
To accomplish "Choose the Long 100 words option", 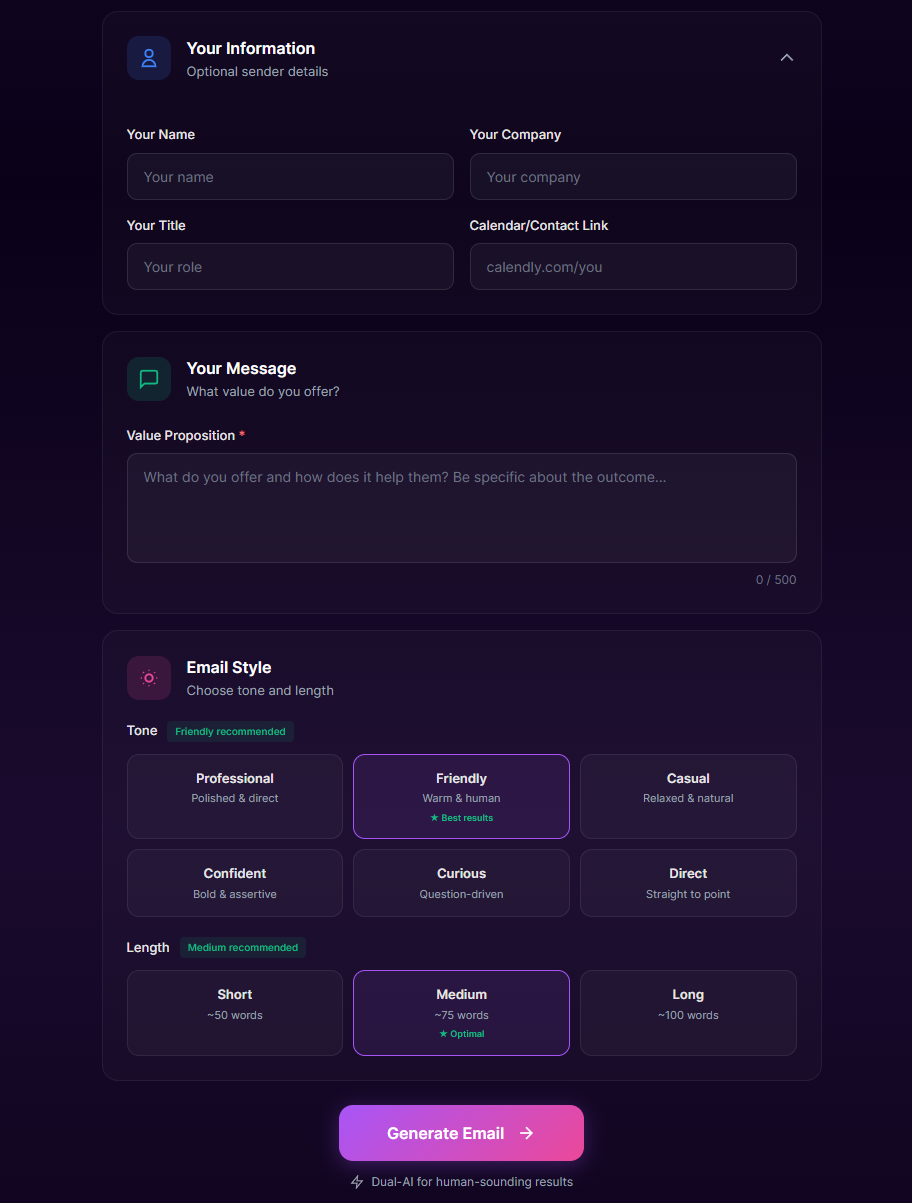I will [688, 1013].
